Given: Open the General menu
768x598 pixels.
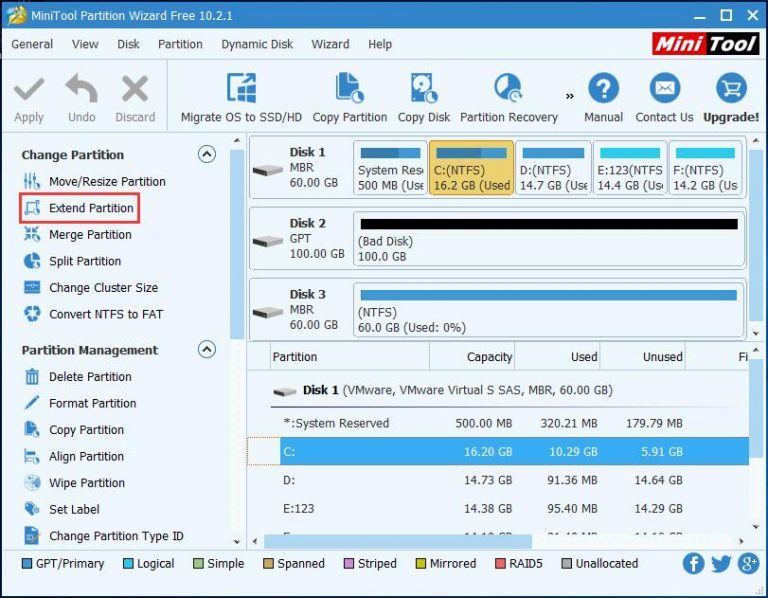Looking at the screenshot, I should coord(32,44).
